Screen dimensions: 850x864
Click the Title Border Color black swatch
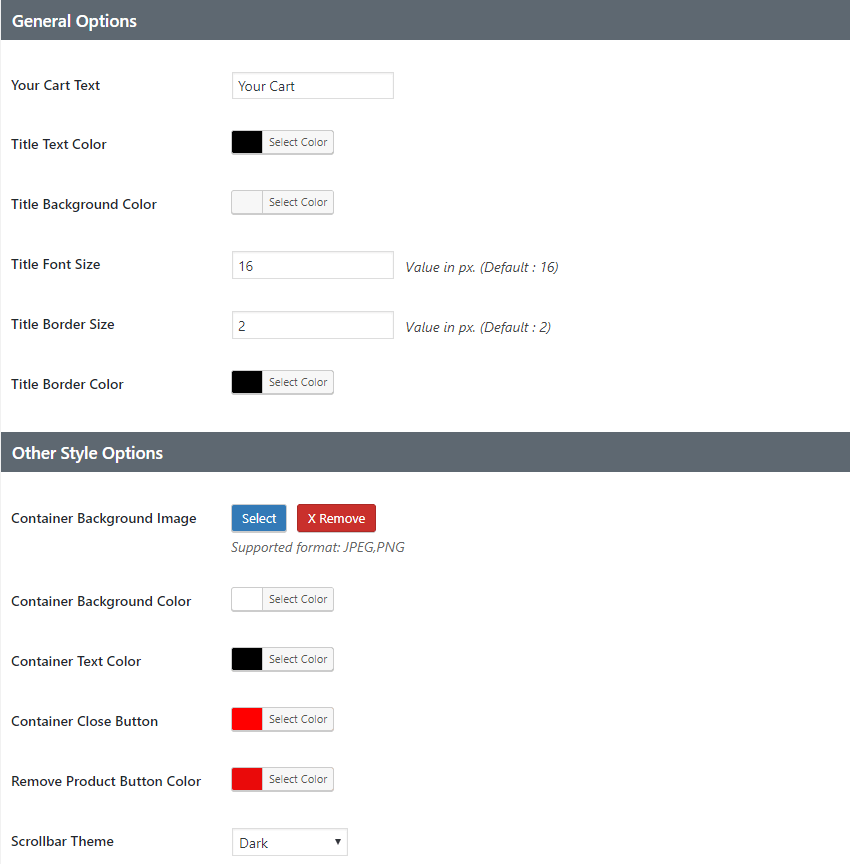(247, 382)
